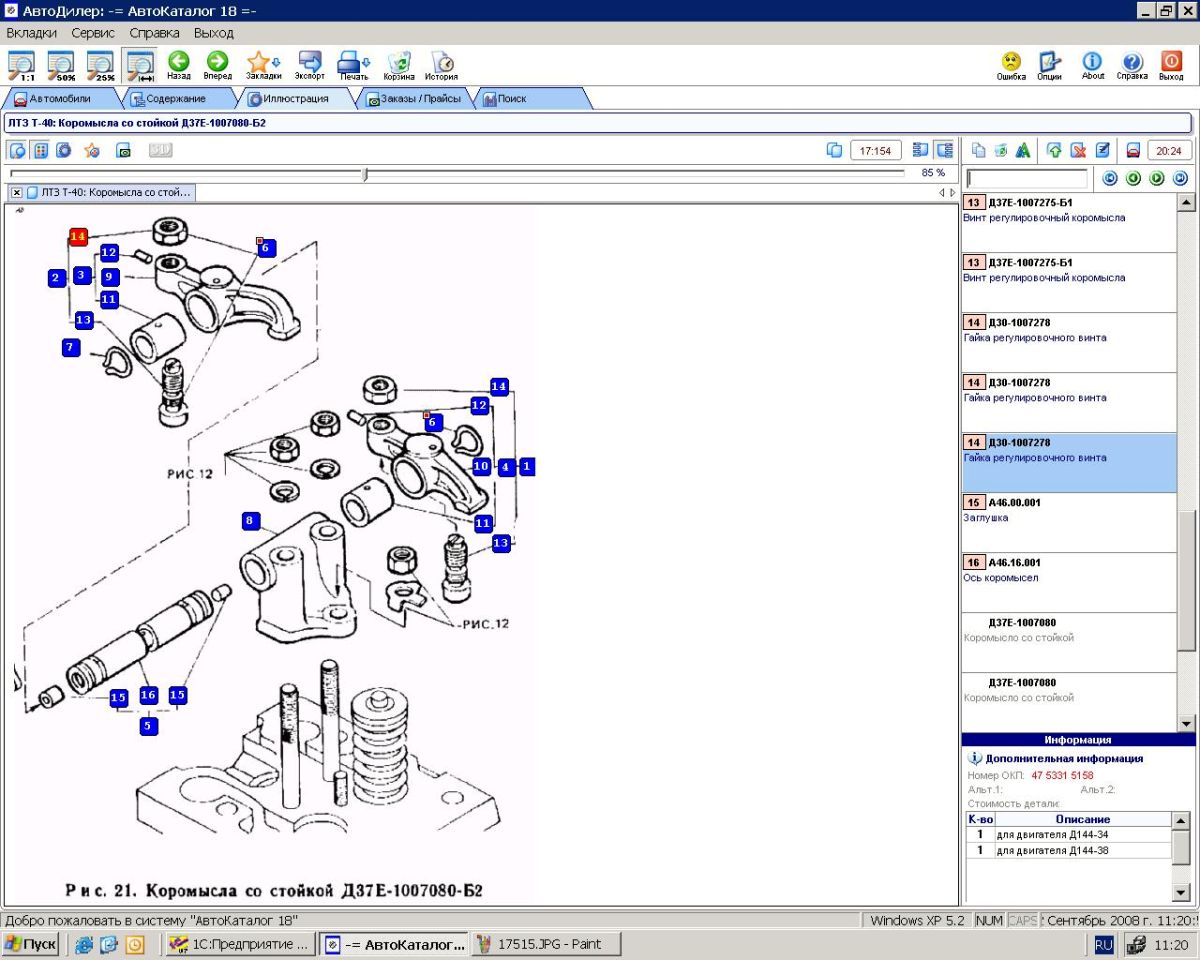Open the История history icon
1200x960 pixels.
coord(441,64)
